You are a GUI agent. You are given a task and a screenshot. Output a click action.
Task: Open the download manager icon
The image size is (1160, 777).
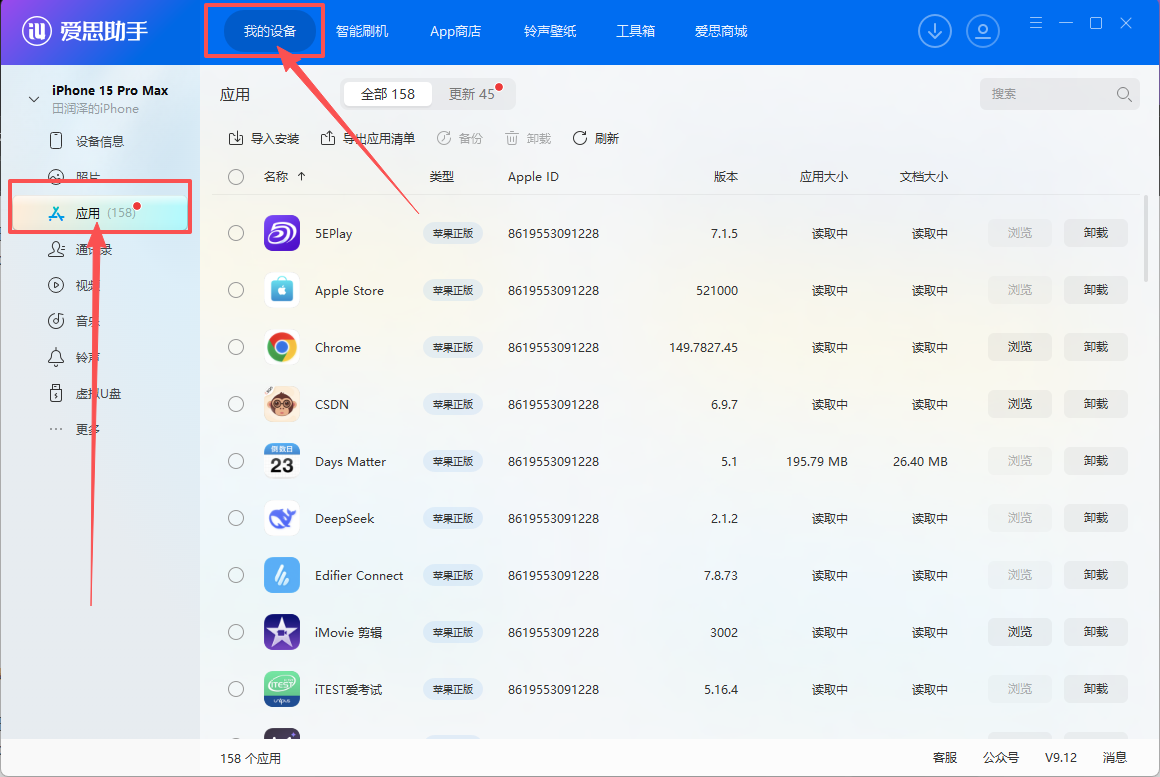934,31
